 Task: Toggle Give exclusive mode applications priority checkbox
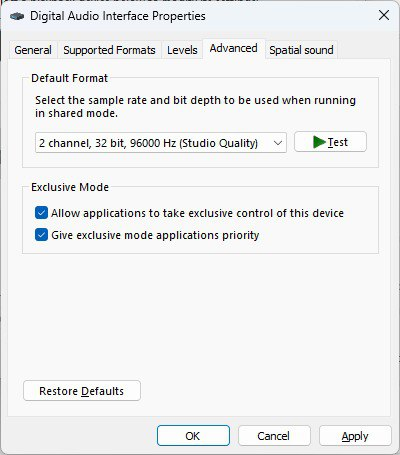point(41,235)
